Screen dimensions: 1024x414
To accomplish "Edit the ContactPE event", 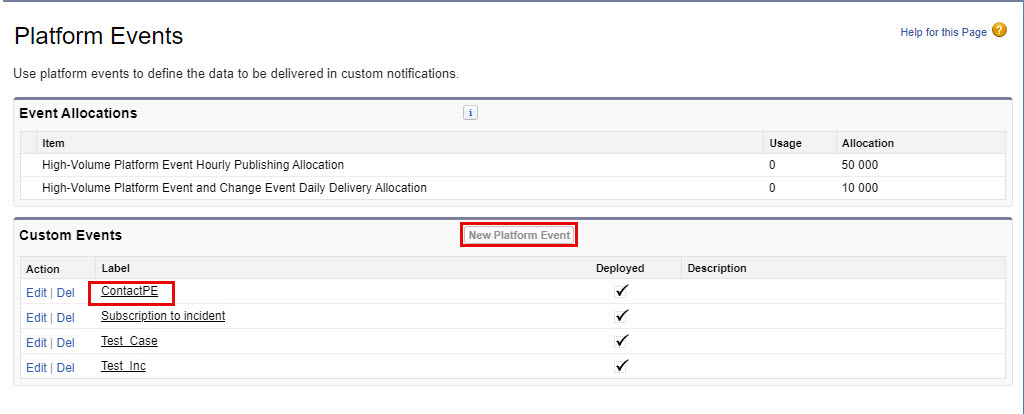I will click(36, 293).
